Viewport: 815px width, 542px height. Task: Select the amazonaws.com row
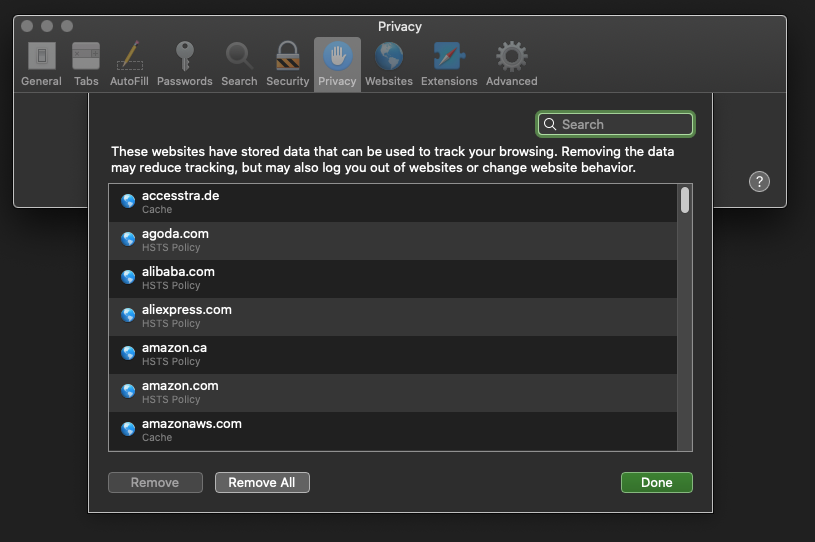(393, 431)
